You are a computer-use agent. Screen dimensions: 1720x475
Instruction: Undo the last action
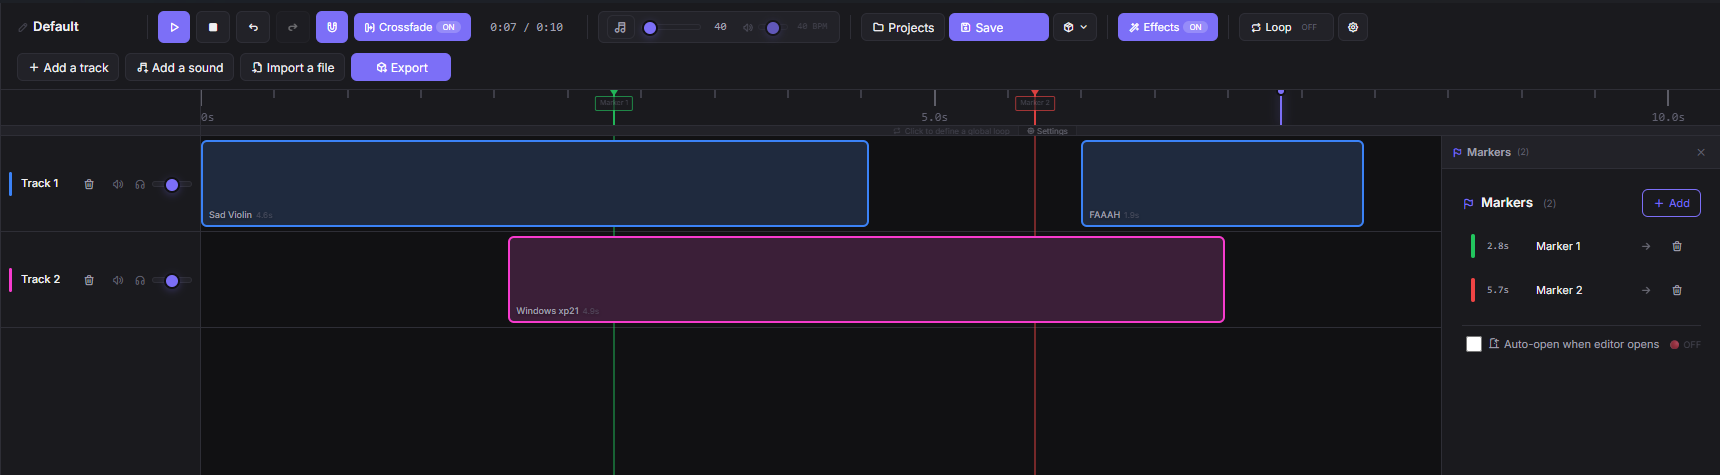(x=253, y=27)
